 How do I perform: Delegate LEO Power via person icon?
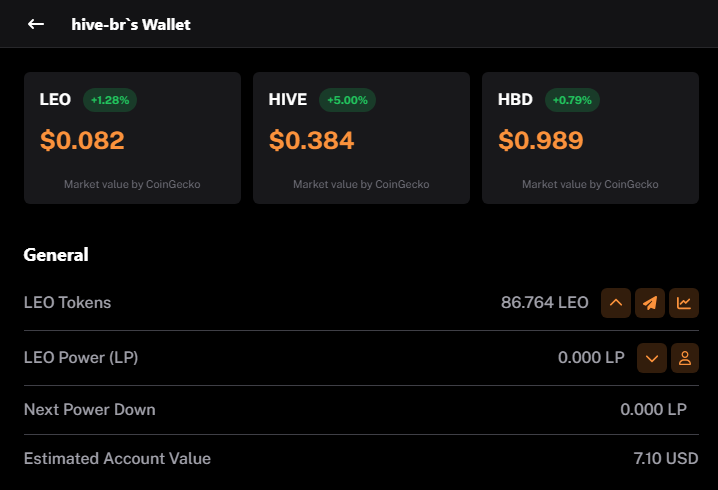pyautogui.click(x=685, y=358)
